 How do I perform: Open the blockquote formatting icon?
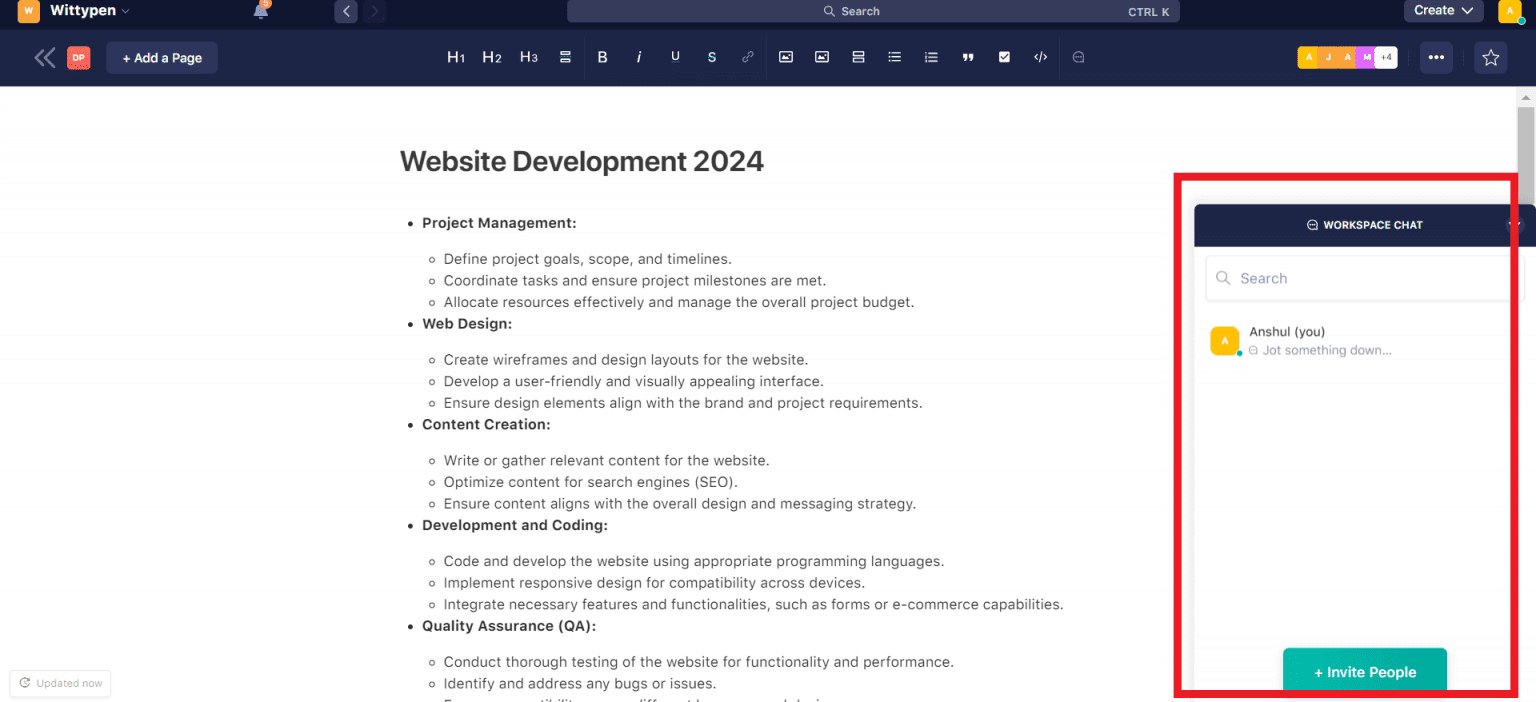(x=968, y=57)
